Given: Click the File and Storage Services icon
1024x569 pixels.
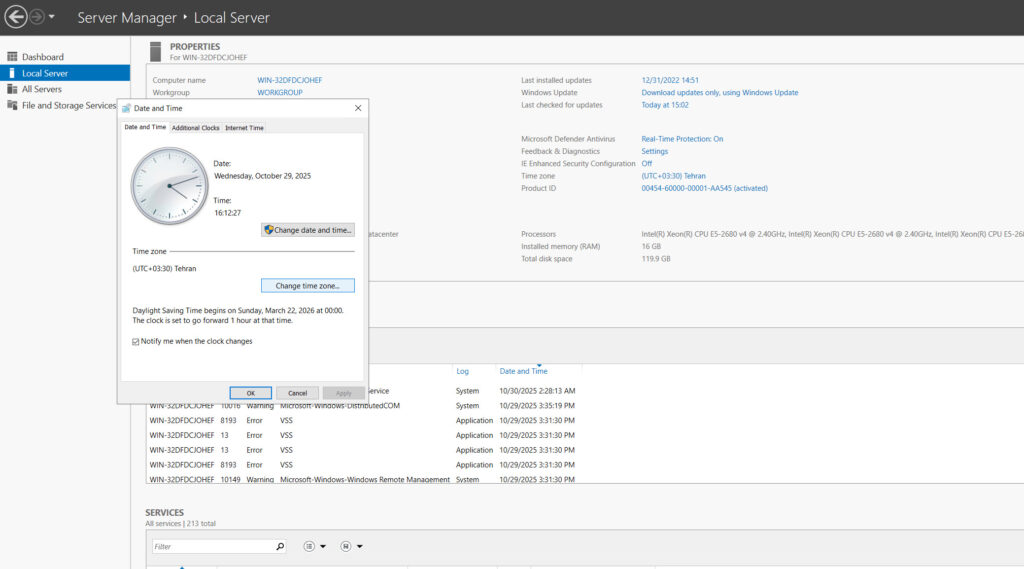Looking at the screenshot, I should (x=12, y=105).
